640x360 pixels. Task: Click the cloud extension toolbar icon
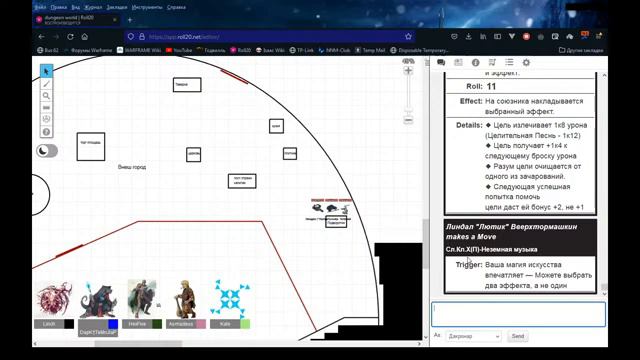[x=570, y=37]
